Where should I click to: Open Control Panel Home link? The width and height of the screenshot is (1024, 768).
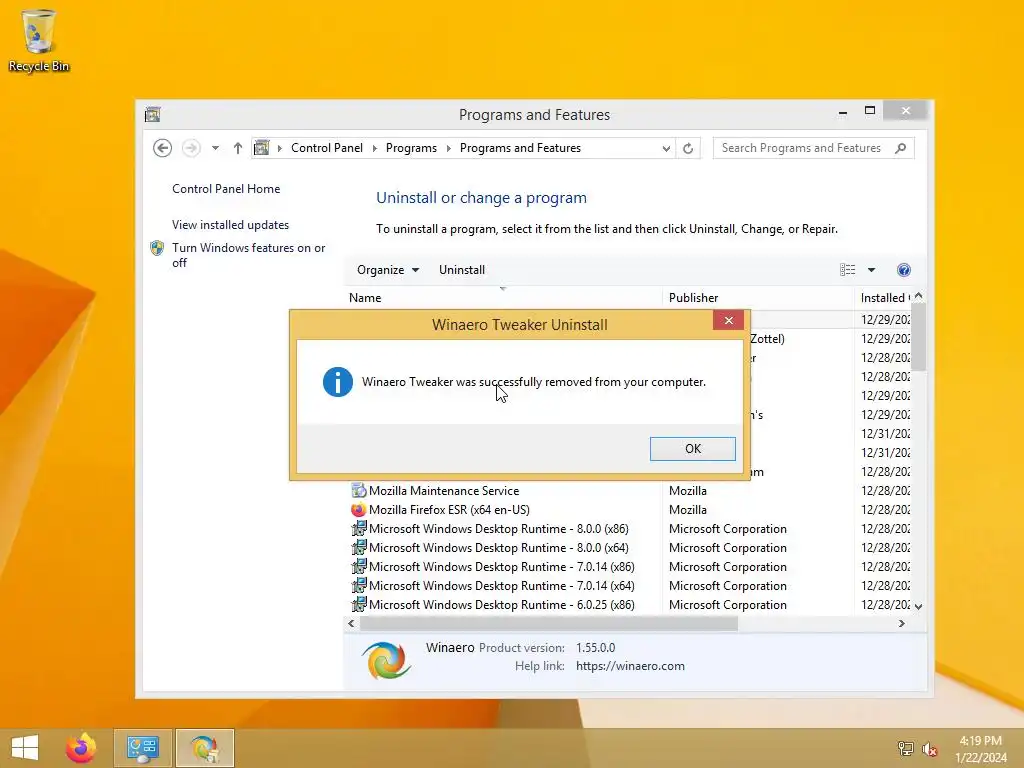pos(226,189)
